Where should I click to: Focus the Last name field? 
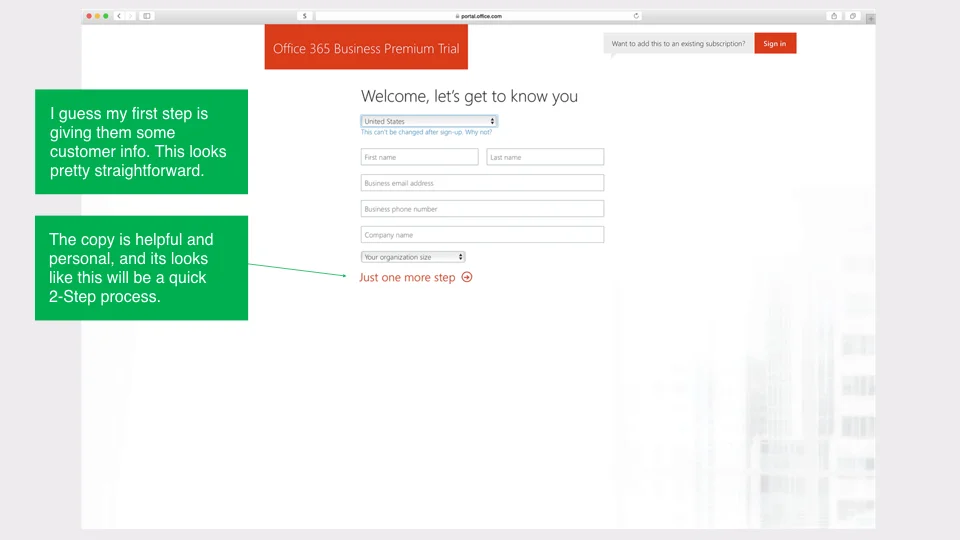545,157
